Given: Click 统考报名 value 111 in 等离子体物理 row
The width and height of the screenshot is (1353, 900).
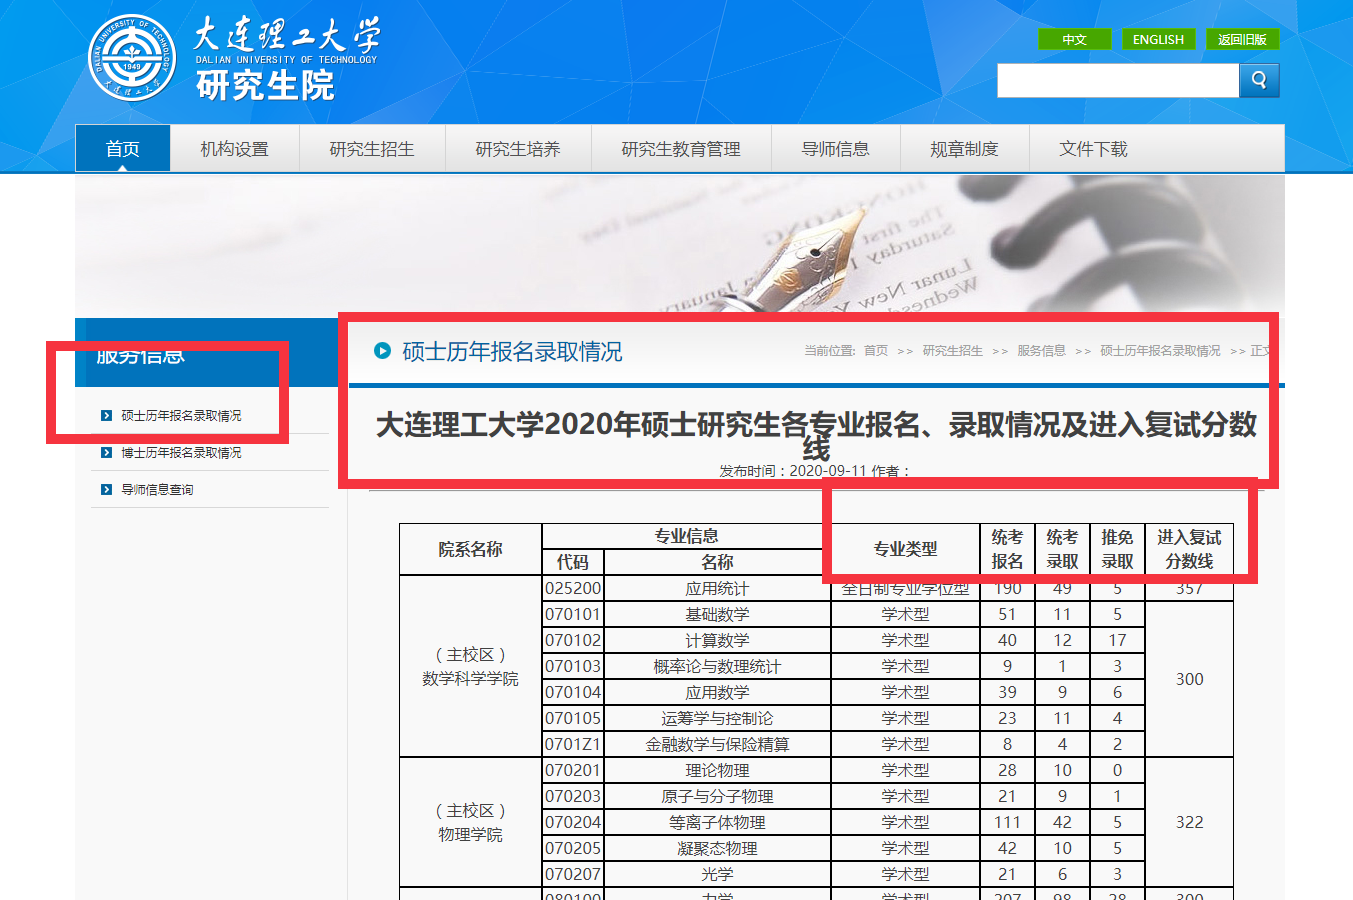Looking at the screenshot, I should click(1007, 822).
